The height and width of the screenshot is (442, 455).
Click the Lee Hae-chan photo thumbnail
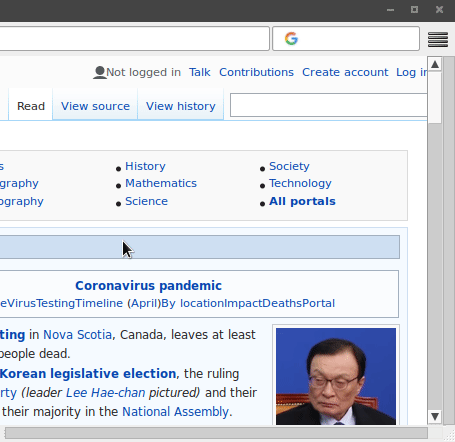point(336,376)
